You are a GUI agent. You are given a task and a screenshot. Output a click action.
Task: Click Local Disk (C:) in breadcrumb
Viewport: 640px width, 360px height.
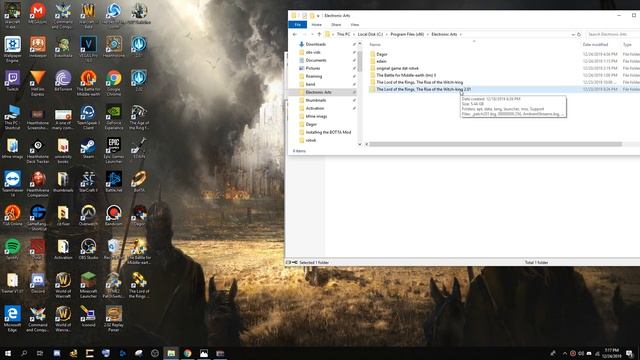[x=370, y=34]
